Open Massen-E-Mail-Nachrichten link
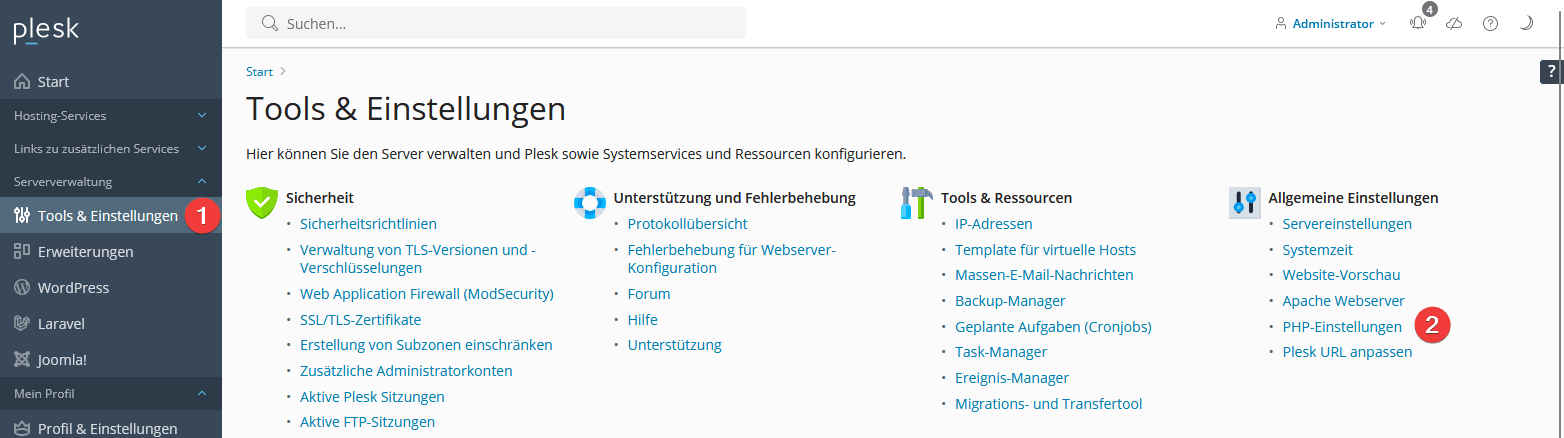 1044,275
